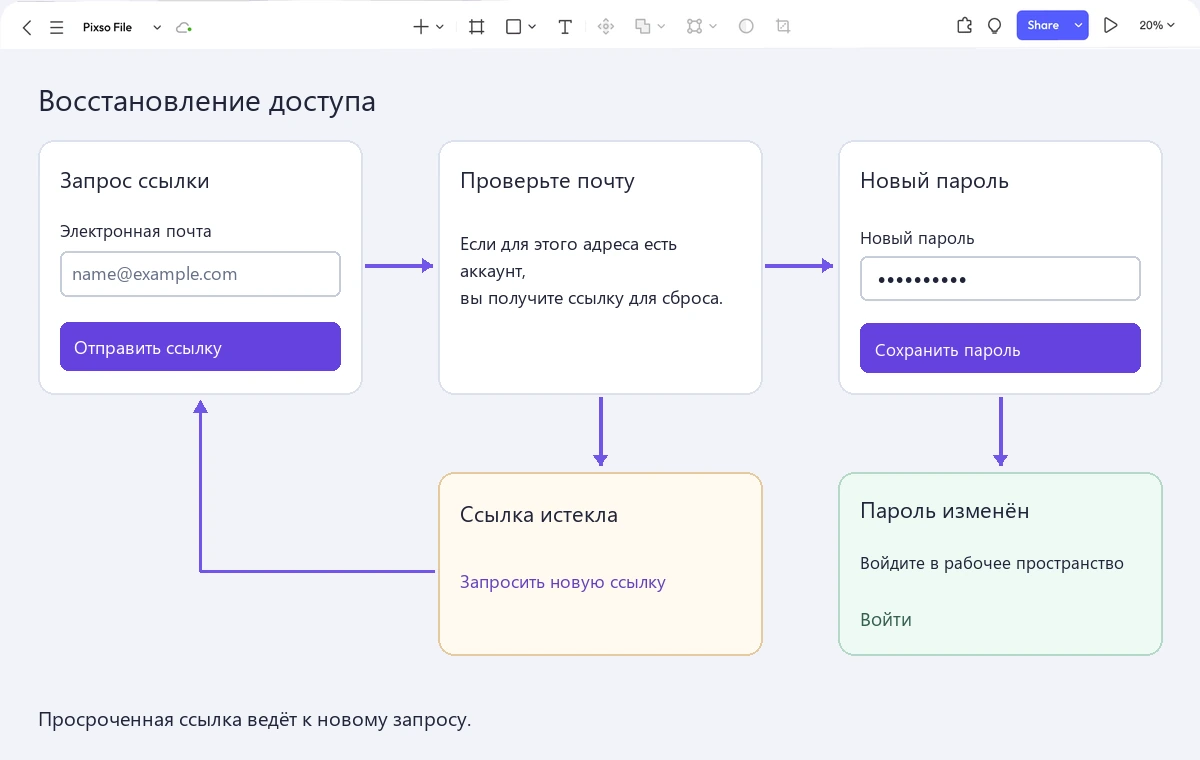This screenshot has height=760, width=1200.
Task: Click the lightbulb tips icon
Action: coord(994,26)
